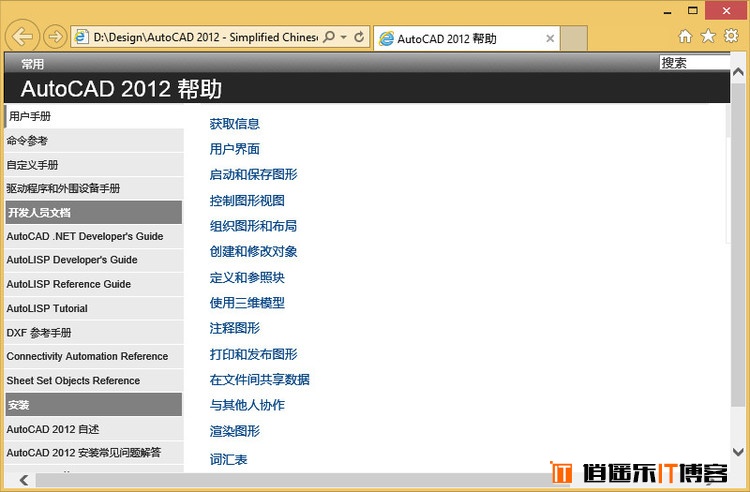Screen dimensions: 750x492
Task: Click the vertical scrollbar up arrow
Action: 738,72
